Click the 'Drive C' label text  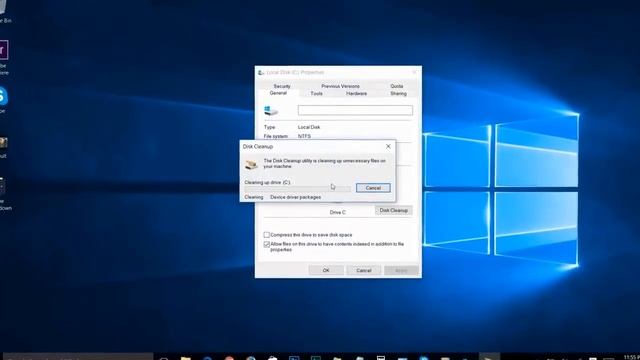338,212
